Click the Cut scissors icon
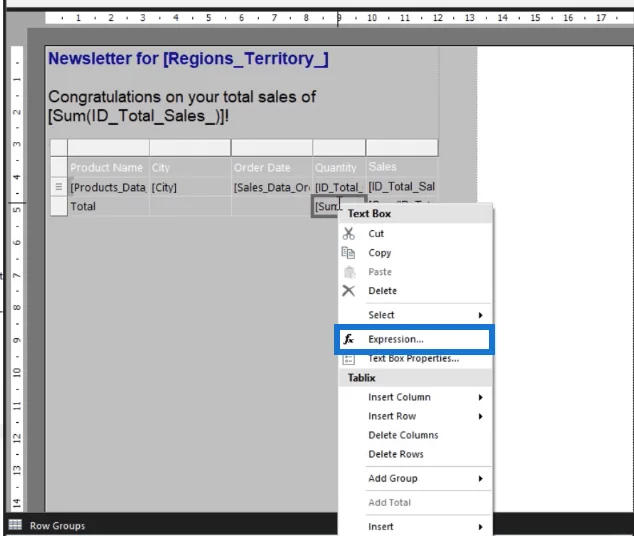 click(349, 234)
